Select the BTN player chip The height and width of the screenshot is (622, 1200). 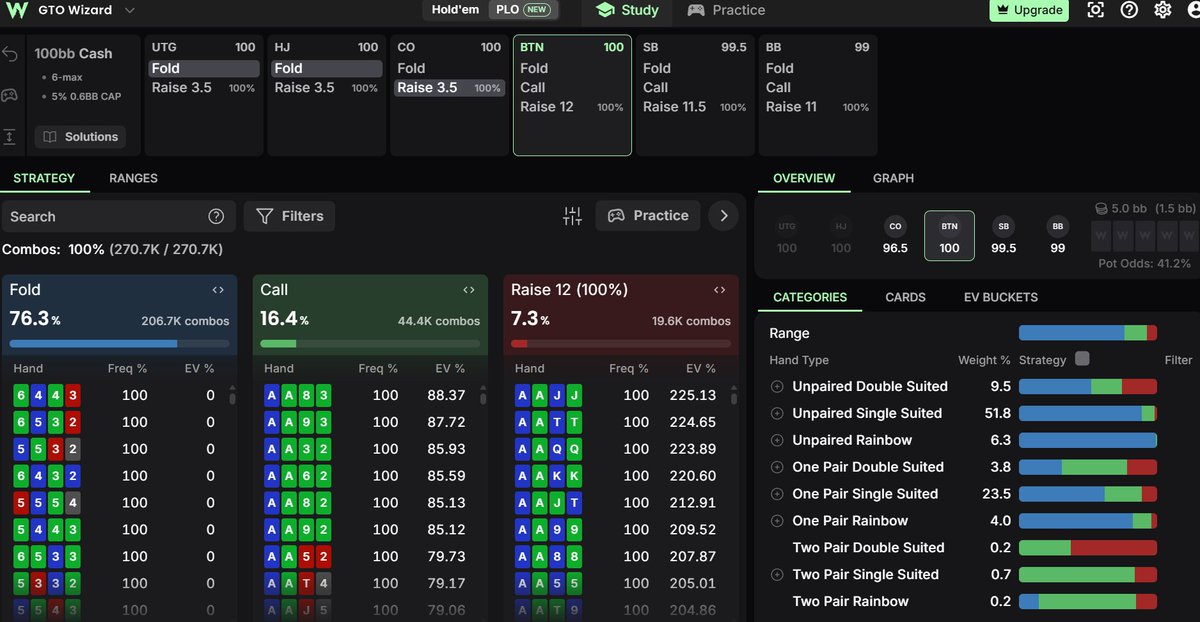[x=949, y=236]
